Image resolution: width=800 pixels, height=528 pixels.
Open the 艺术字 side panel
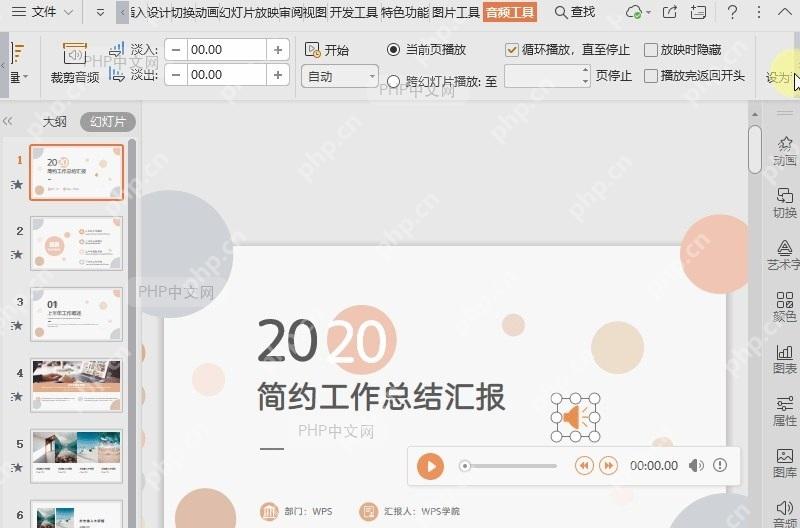pyautogui.click(x=784, y=255)
